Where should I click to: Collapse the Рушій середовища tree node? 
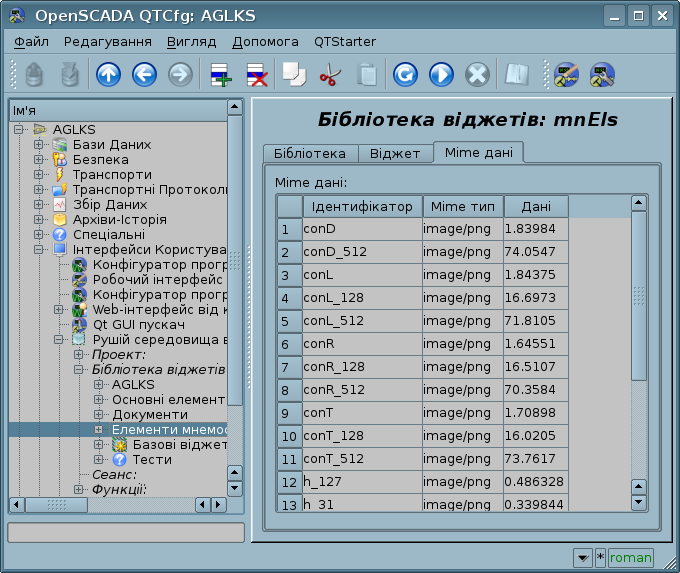[x=59, y=339]
